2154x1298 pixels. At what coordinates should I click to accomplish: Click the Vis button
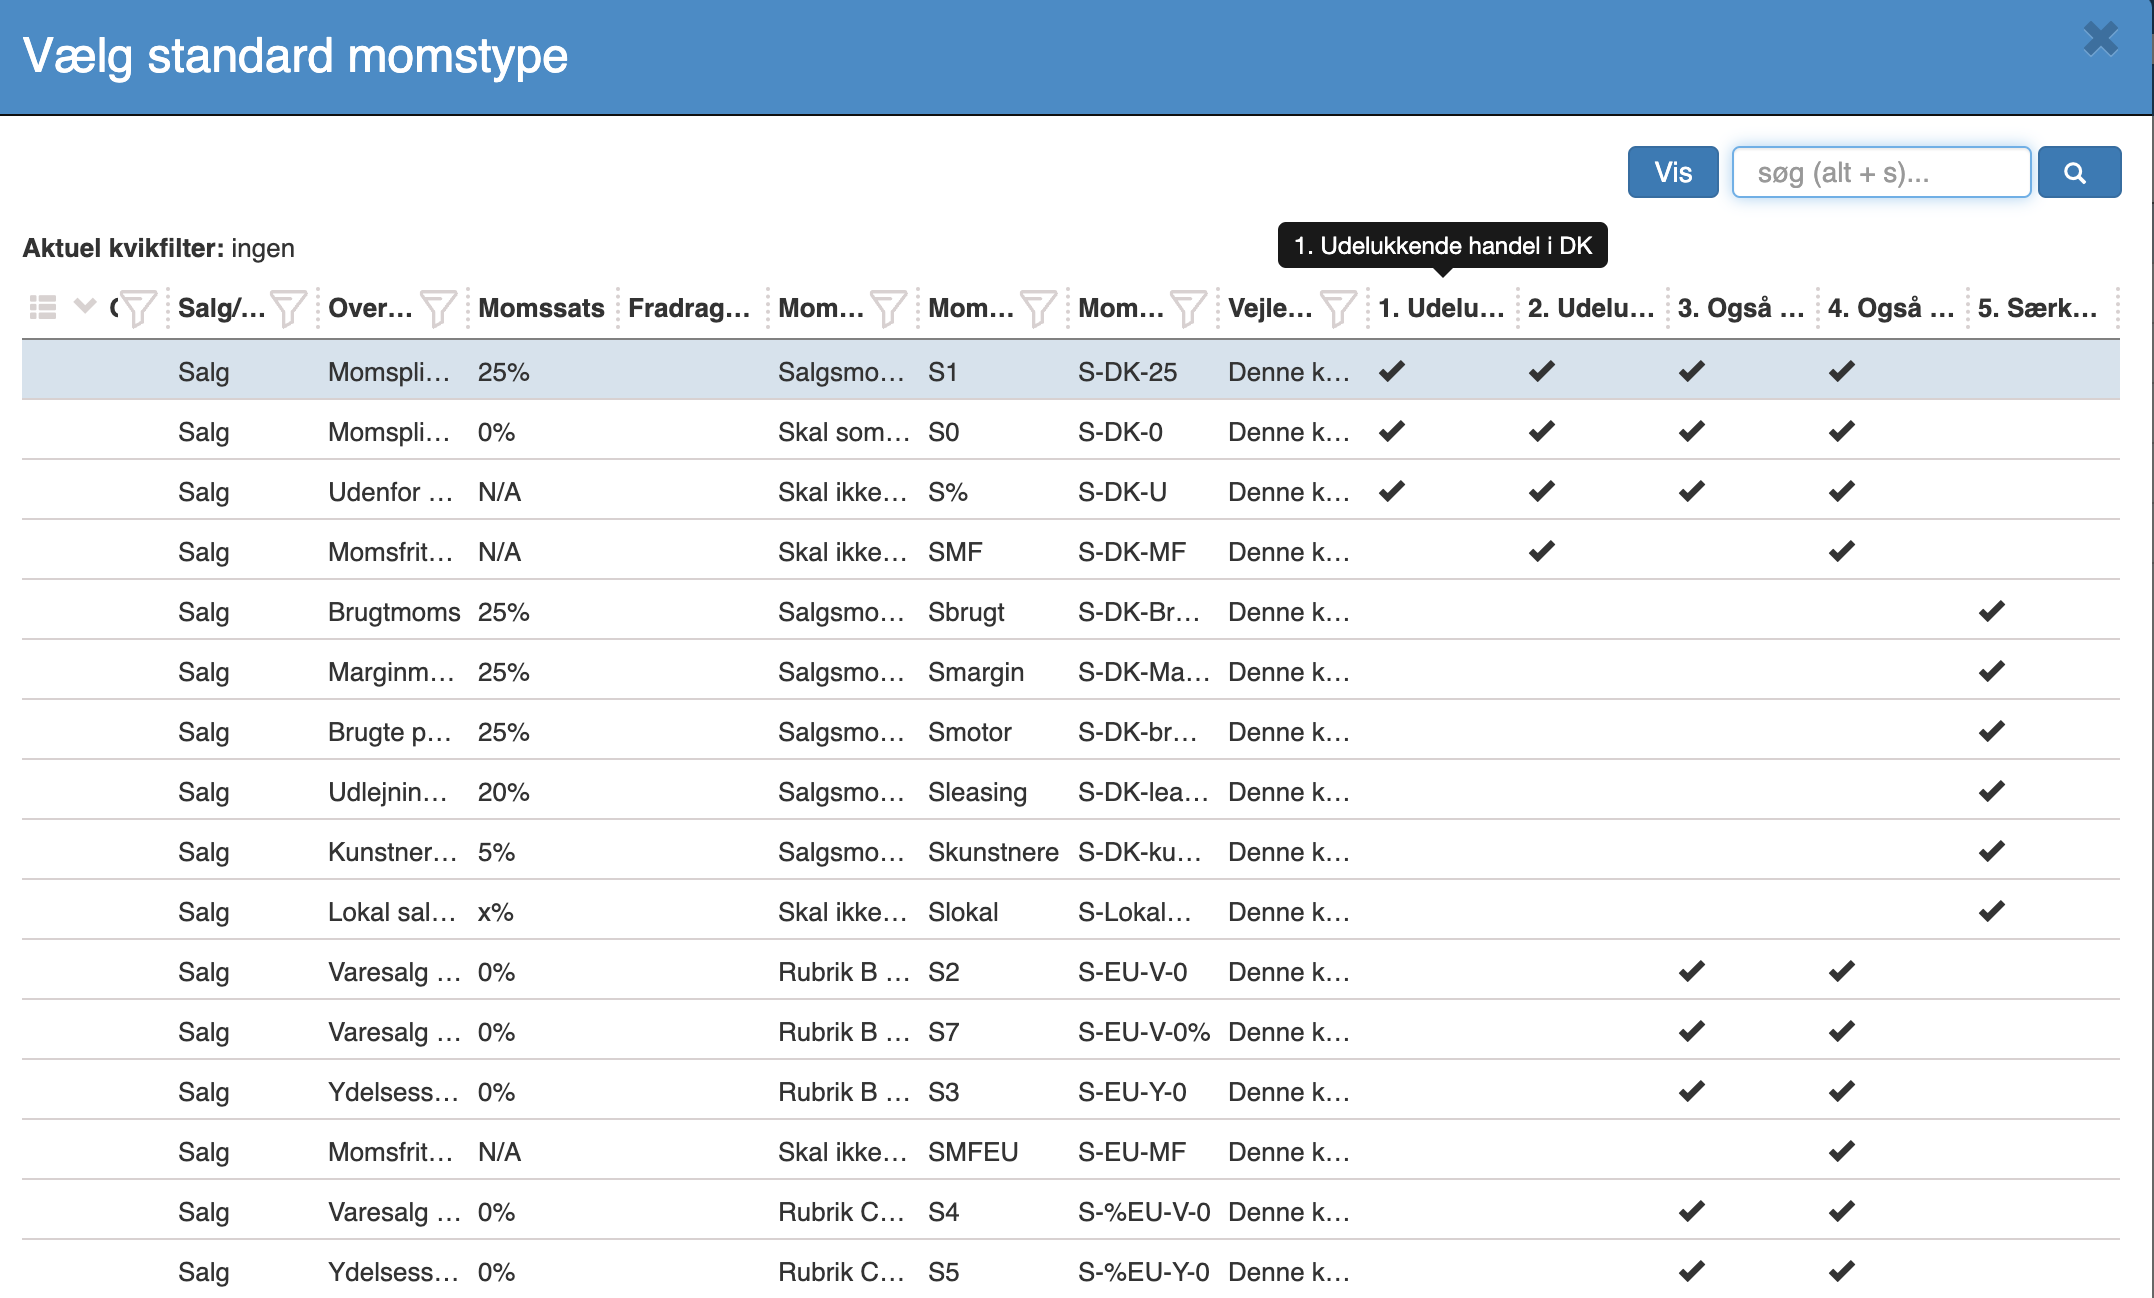pyautogui.click(x=1673, y=172)
